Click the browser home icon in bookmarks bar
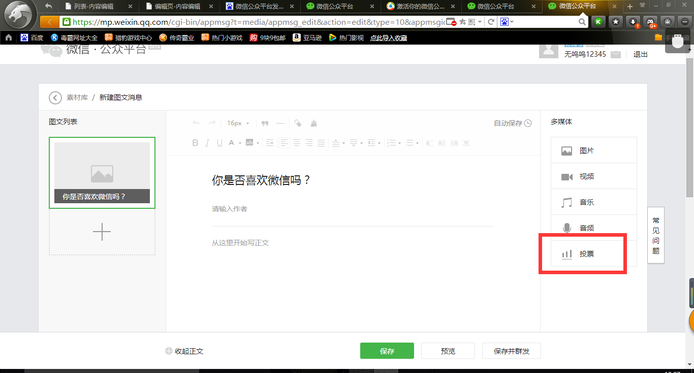 [x=8, y=38]
